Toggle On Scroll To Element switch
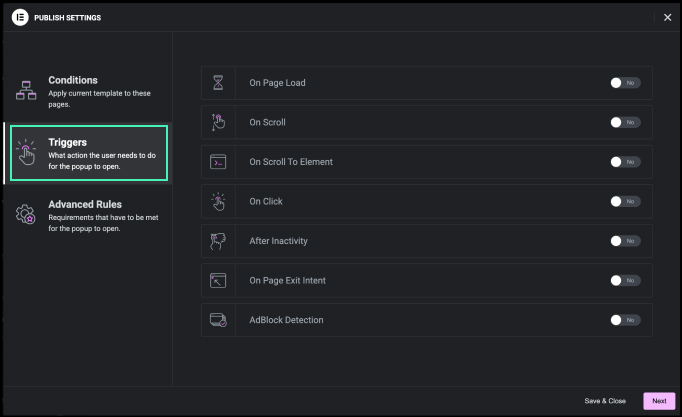Viewport: 682px width, 417px height. pos(625,162)
